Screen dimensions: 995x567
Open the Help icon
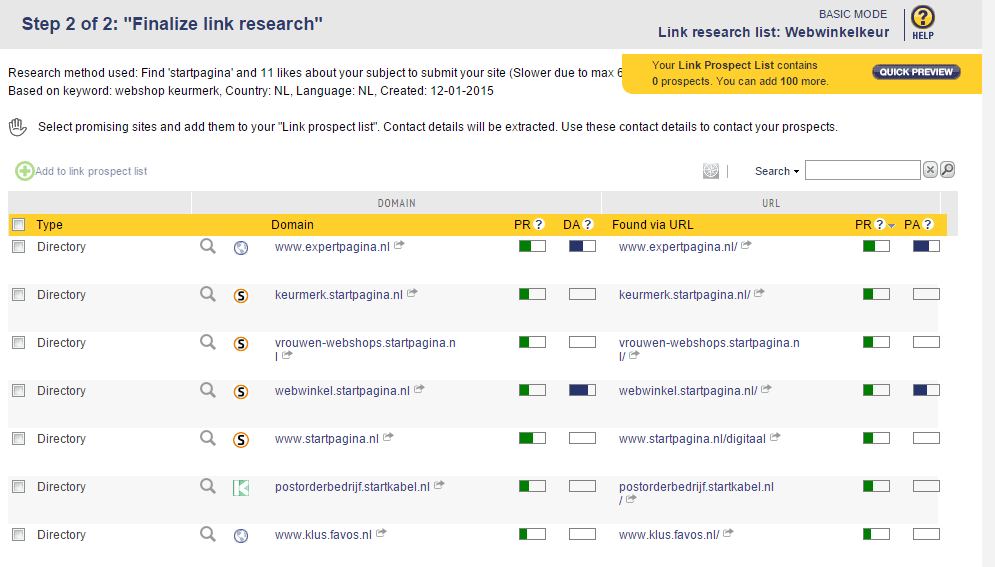click(x=922, y=22)
